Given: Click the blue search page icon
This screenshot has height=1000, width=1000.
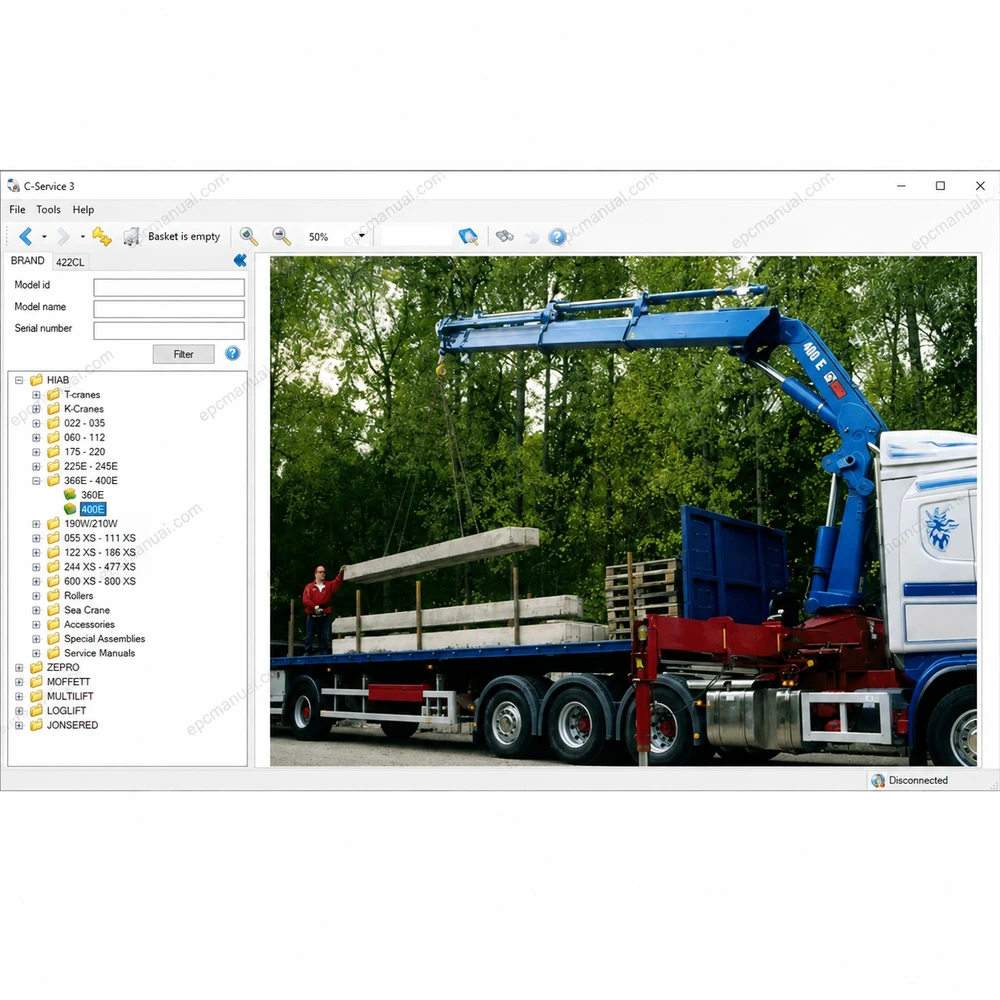Looking at the screenshot, I should pyautogui.click(x=468, y=237).
